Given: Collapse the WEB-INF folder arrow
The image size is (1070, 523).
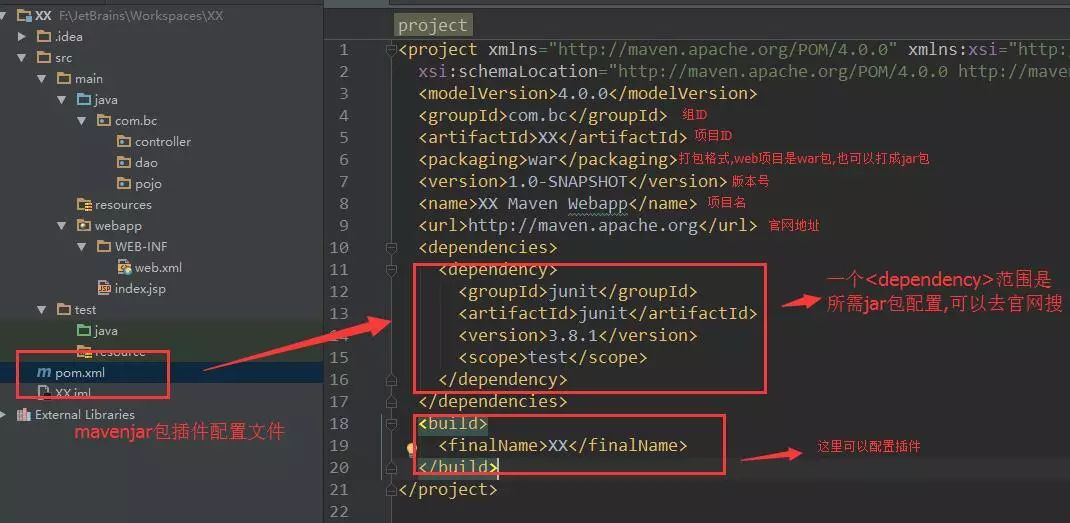Looking at the screenshot, I should tap(82, 246).
